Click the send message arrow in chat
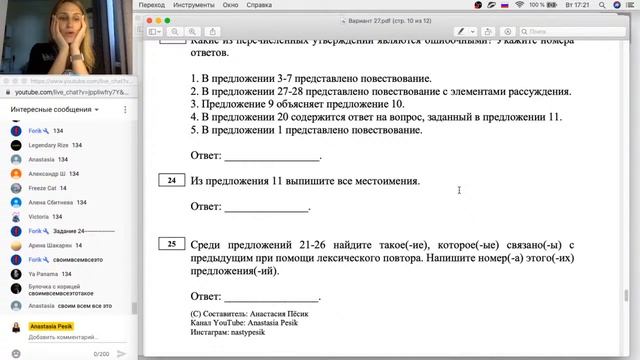640x360 pixels. coord(121,353)
